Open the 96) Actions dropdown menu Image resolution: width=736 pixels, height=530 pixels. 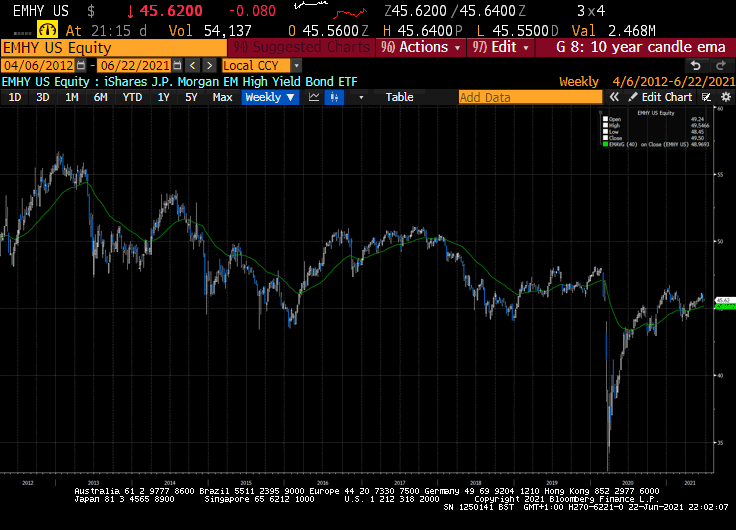click(x=421, y=47)
